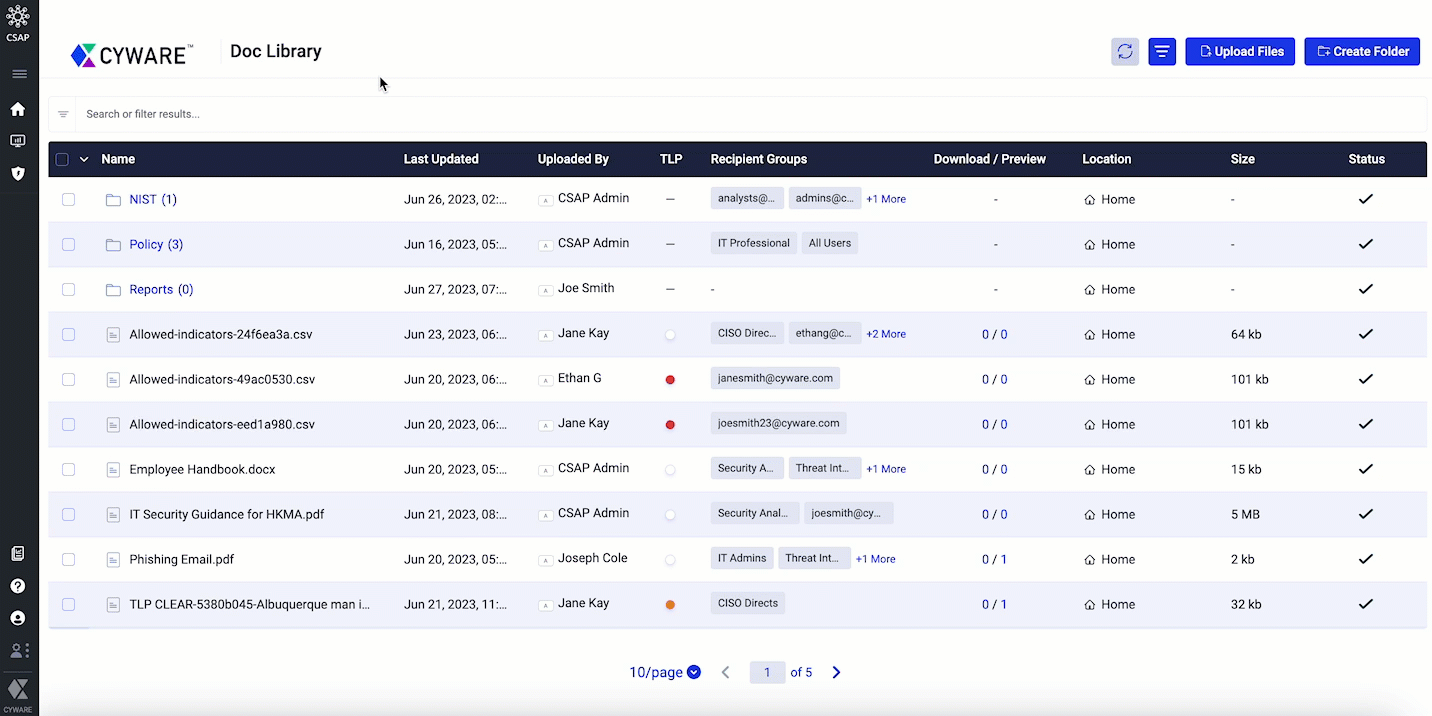Check the select-all checkbox in the table header
The width and height of the screenshot is (1432, 716).
[x=63, y=159]
